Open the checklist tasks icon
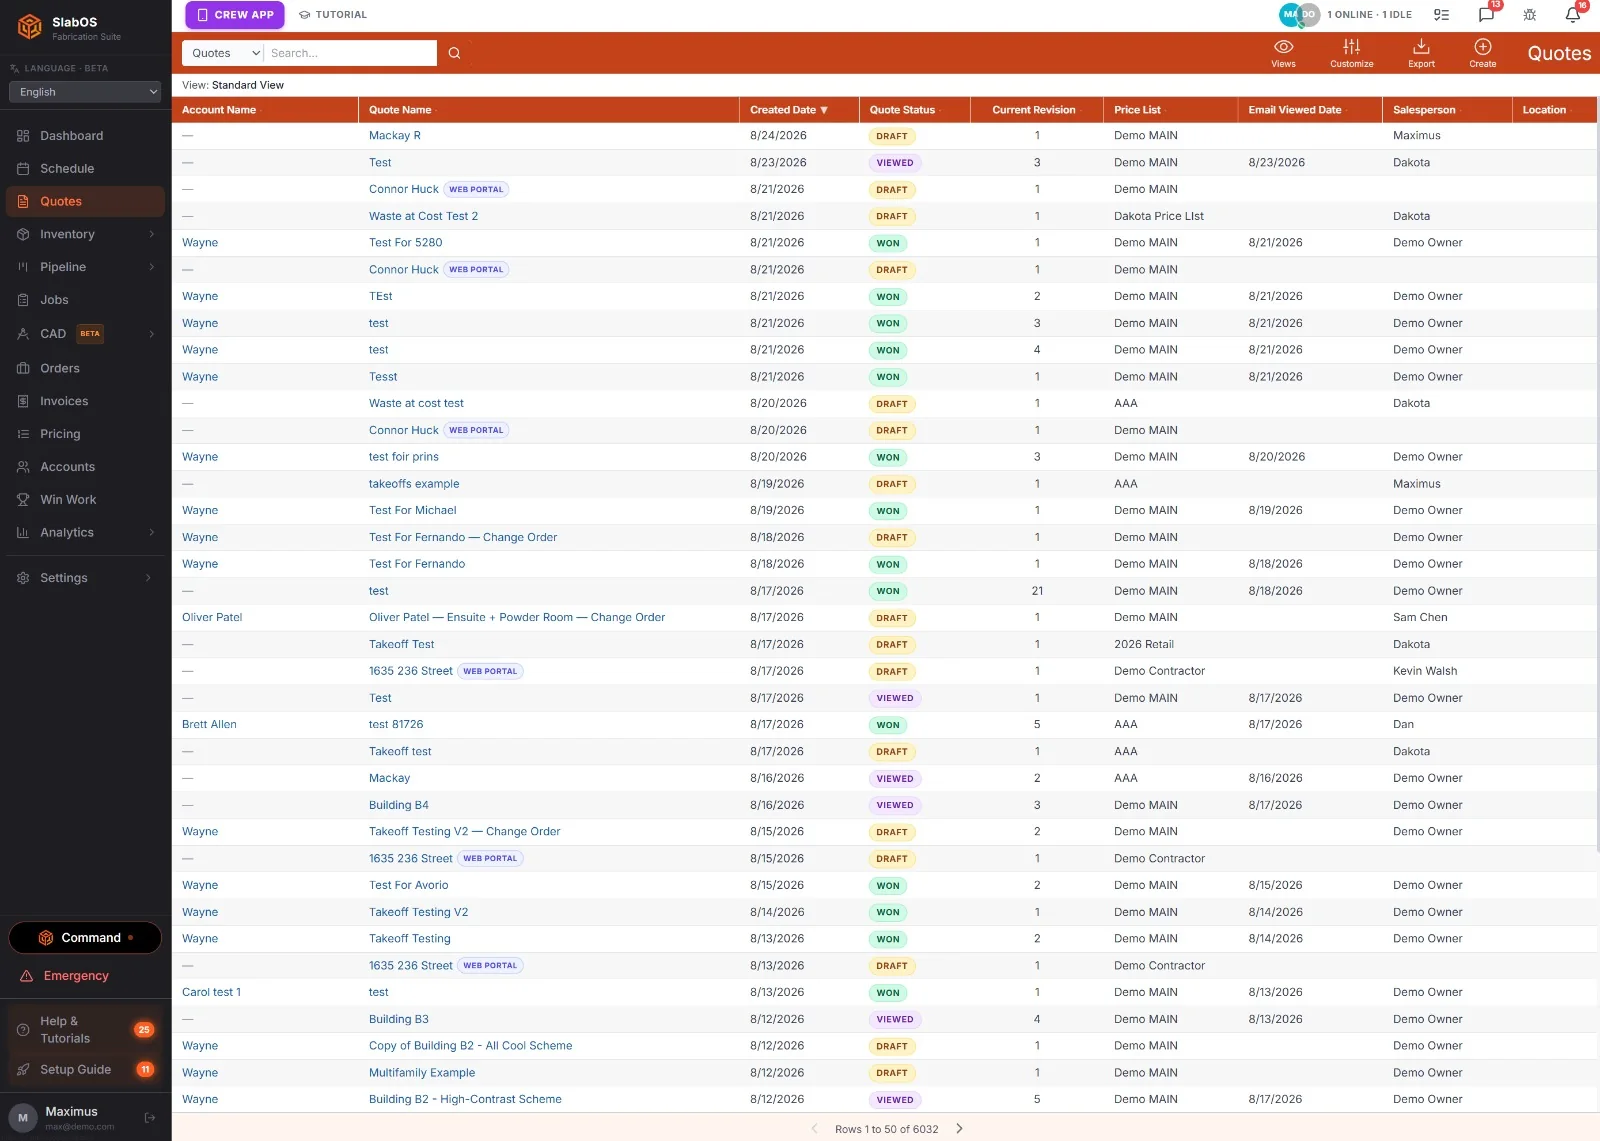 click(x=1441, y=15)
